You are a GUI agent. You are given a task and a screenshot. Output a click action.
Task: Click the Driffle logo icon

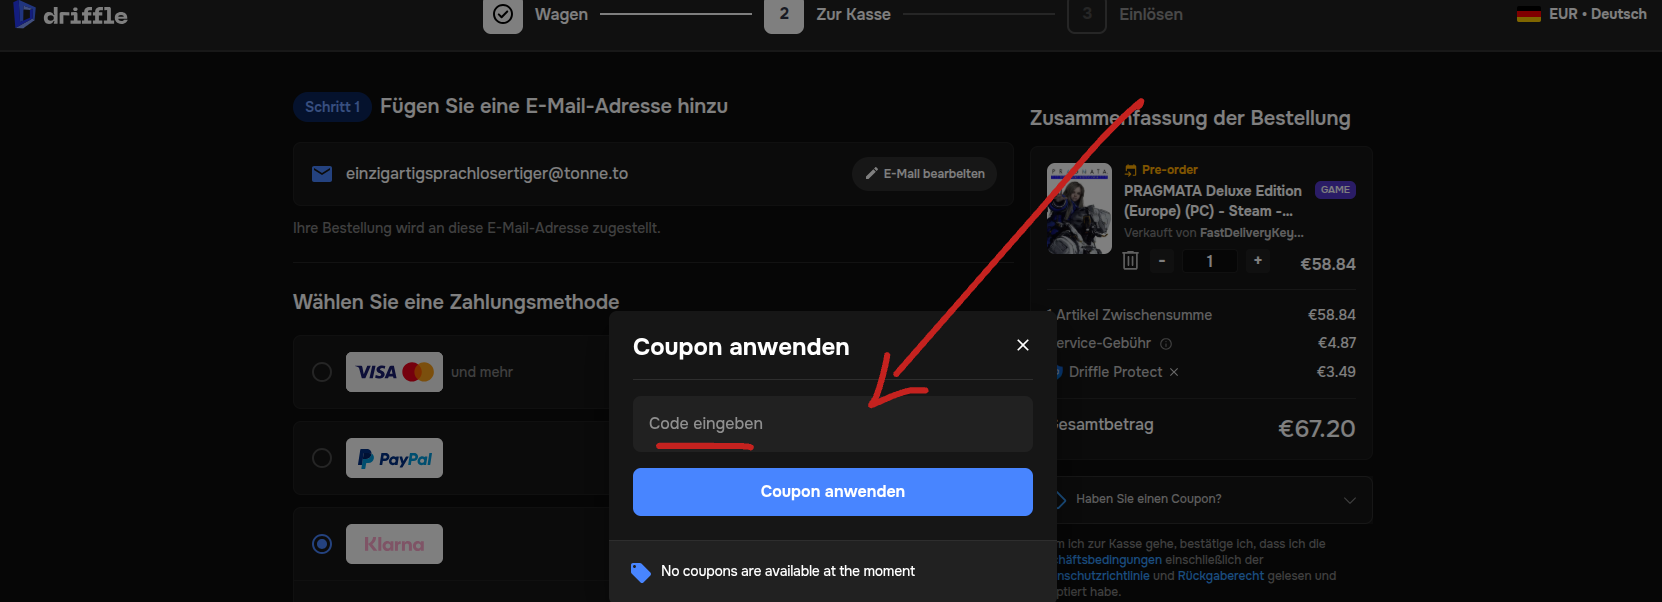coord(24,14)
